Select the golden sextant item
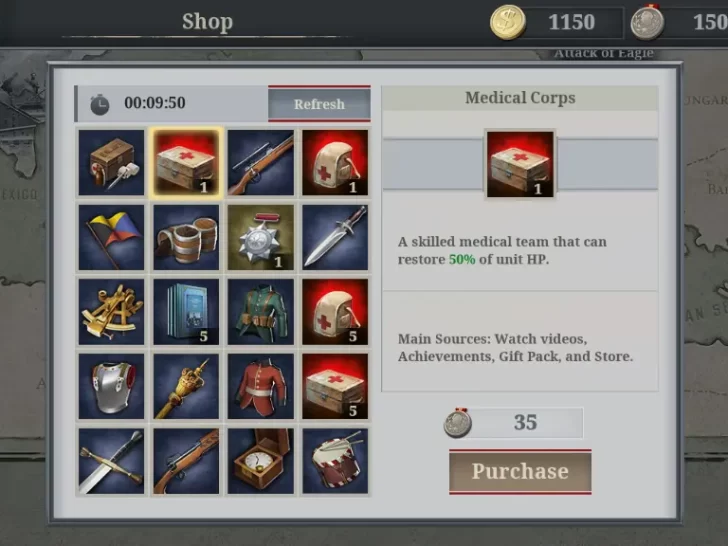This screenshot has height=546, width=728. (x=111, y=312)
